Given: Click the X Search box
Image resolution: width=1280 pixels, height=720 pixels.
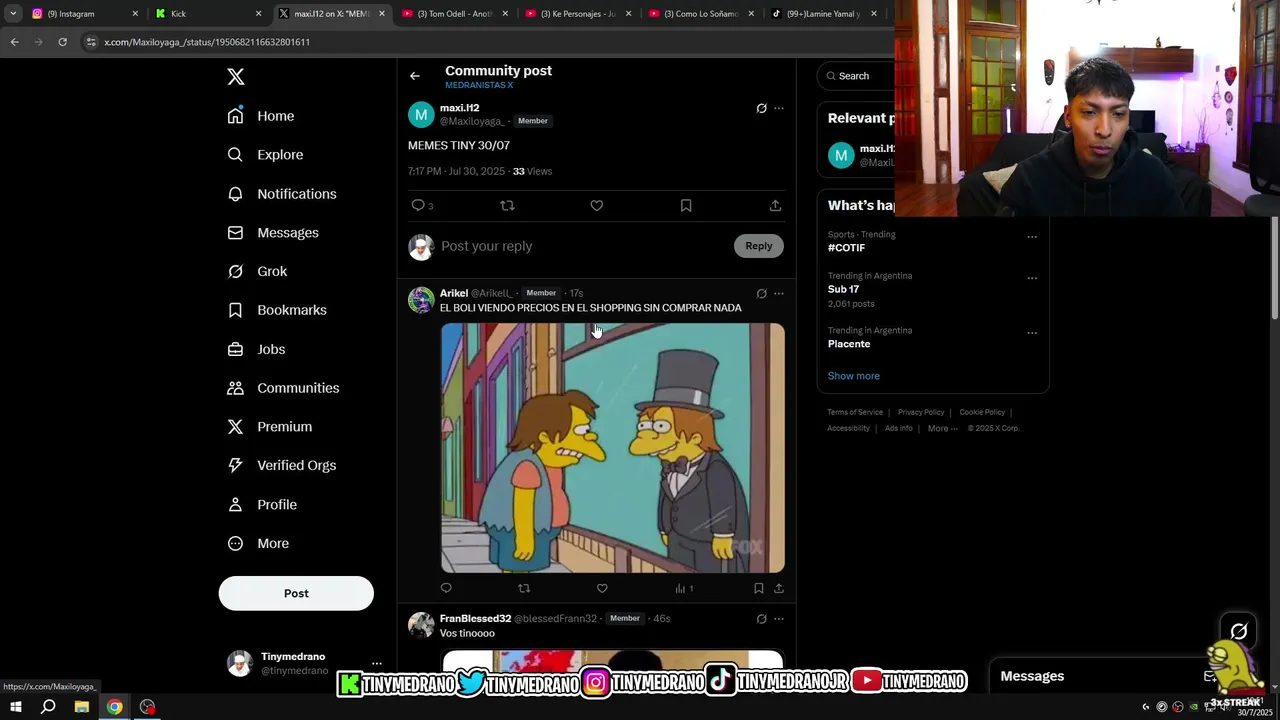Looking at the screenshot, I should [x=856, y=76].
